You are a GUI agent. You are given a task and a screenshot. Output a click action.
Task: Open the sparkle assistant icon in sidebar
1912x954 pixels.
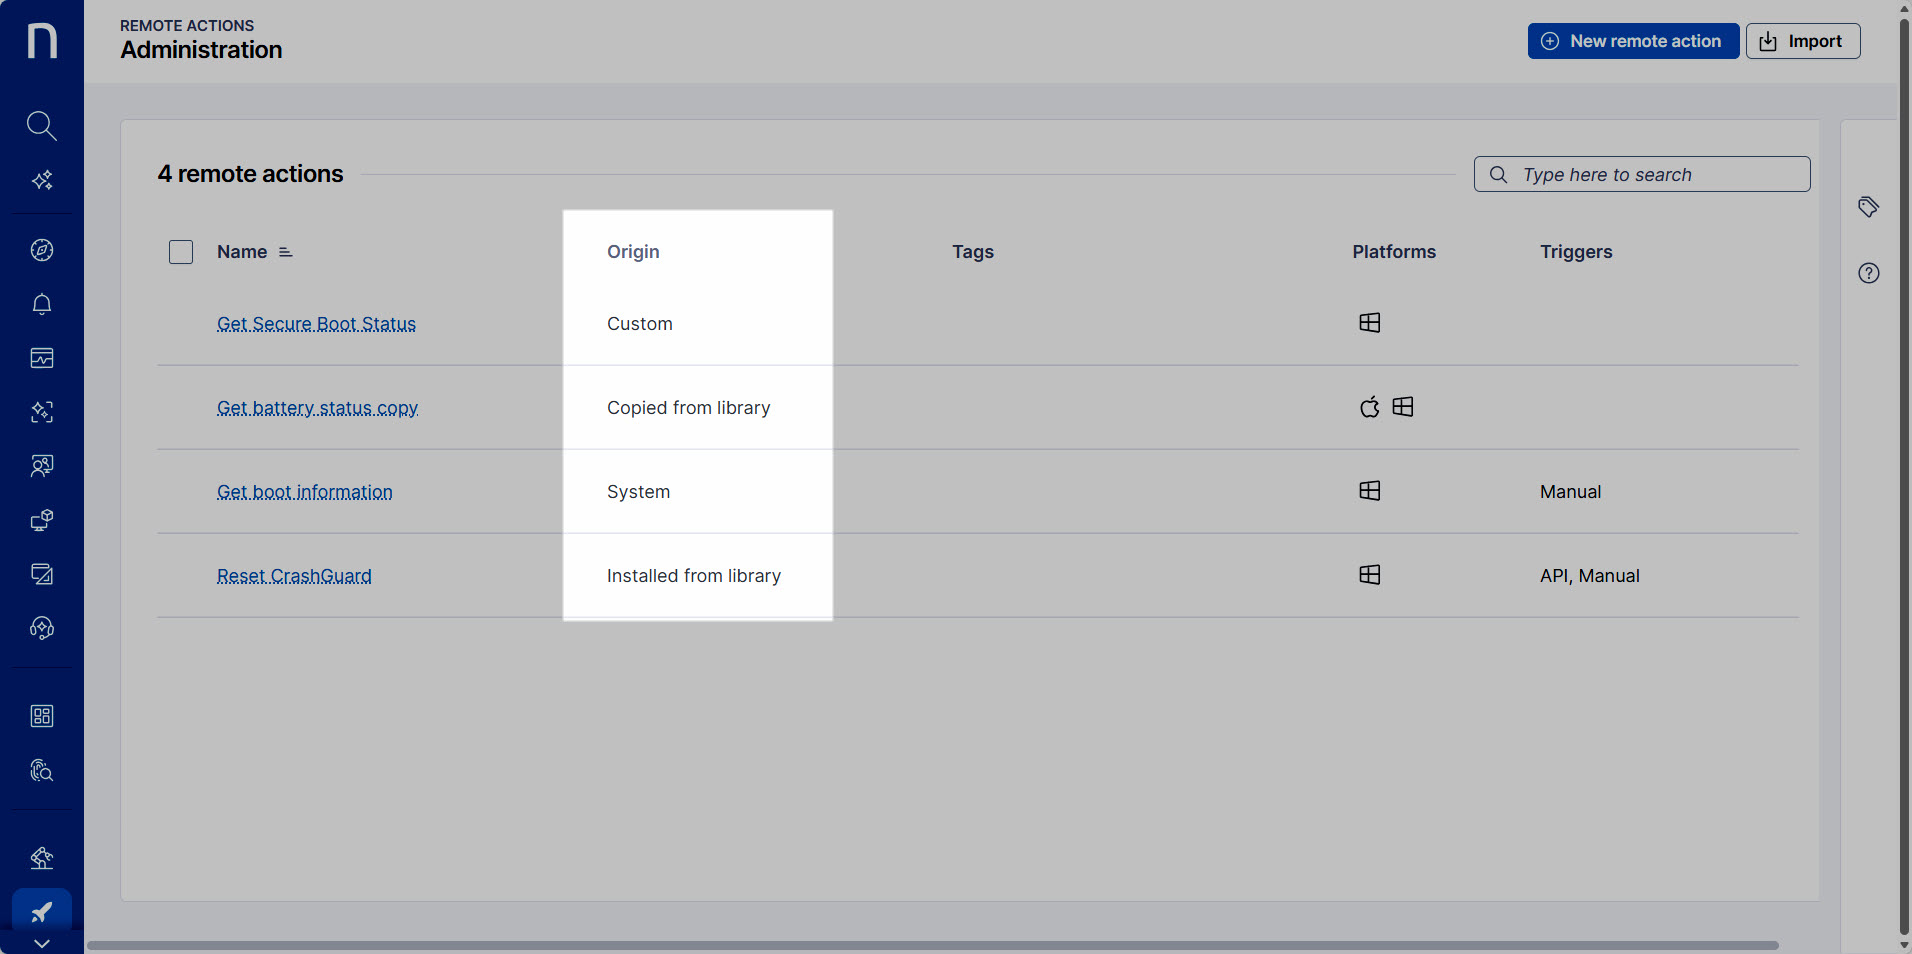(x=41, y=180)
